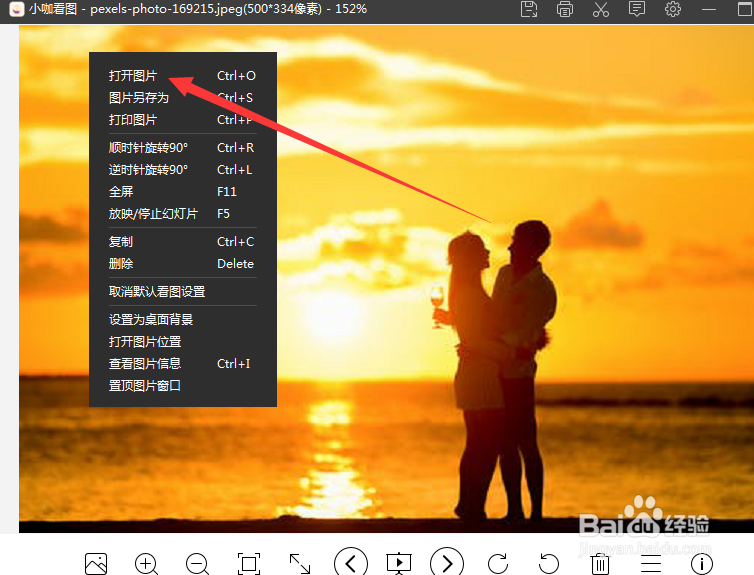Open settings gear in title bar
This screenshot has height=575, width=754.
[673, 9]
